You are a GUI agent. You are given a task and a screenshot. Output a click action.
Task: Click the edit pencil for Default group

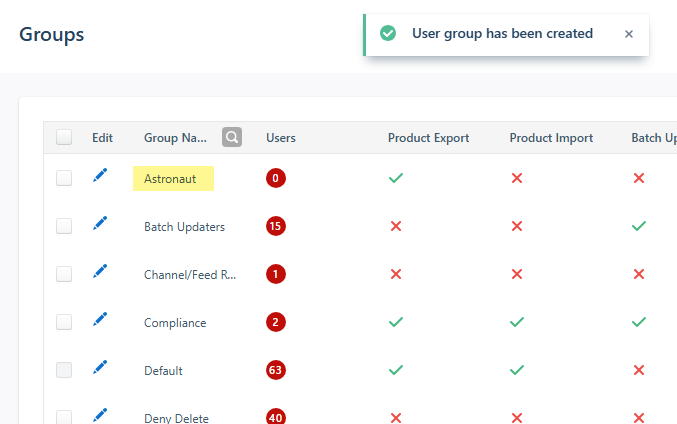(x=100, y=368)
